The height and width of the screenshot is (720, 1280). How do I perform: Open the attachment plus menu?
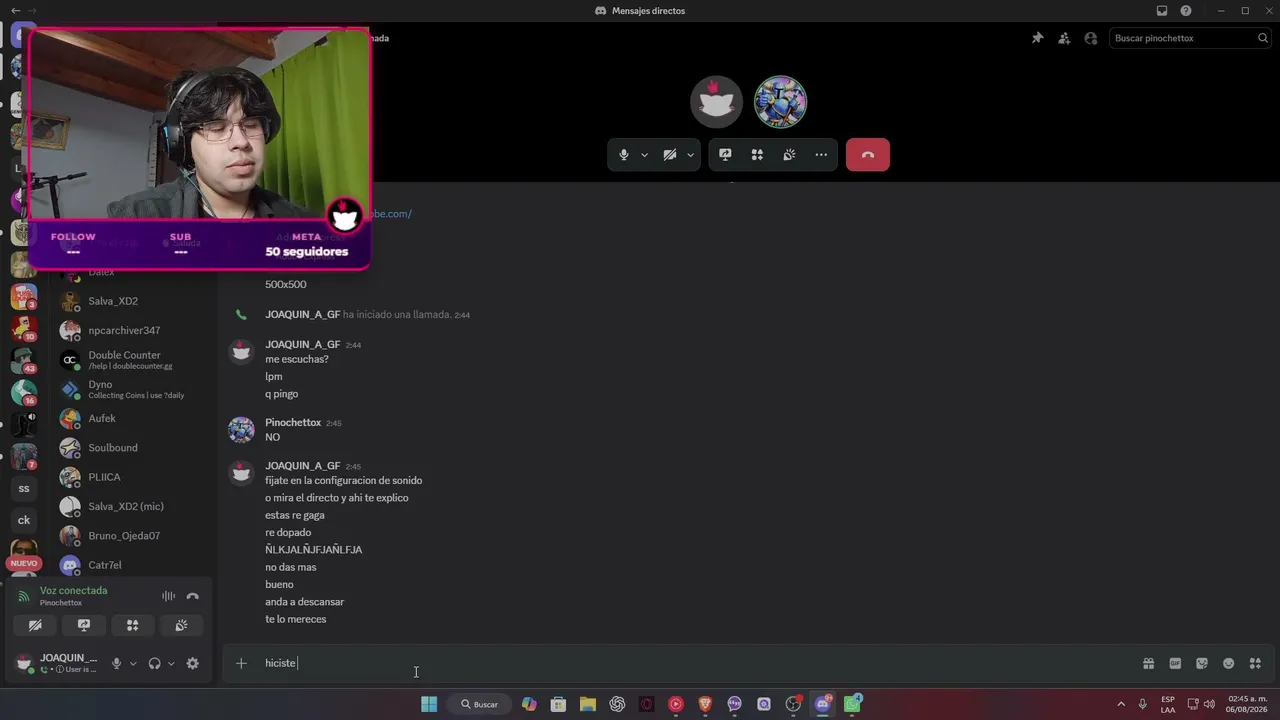pyautogui.click(x=241, y=663)
